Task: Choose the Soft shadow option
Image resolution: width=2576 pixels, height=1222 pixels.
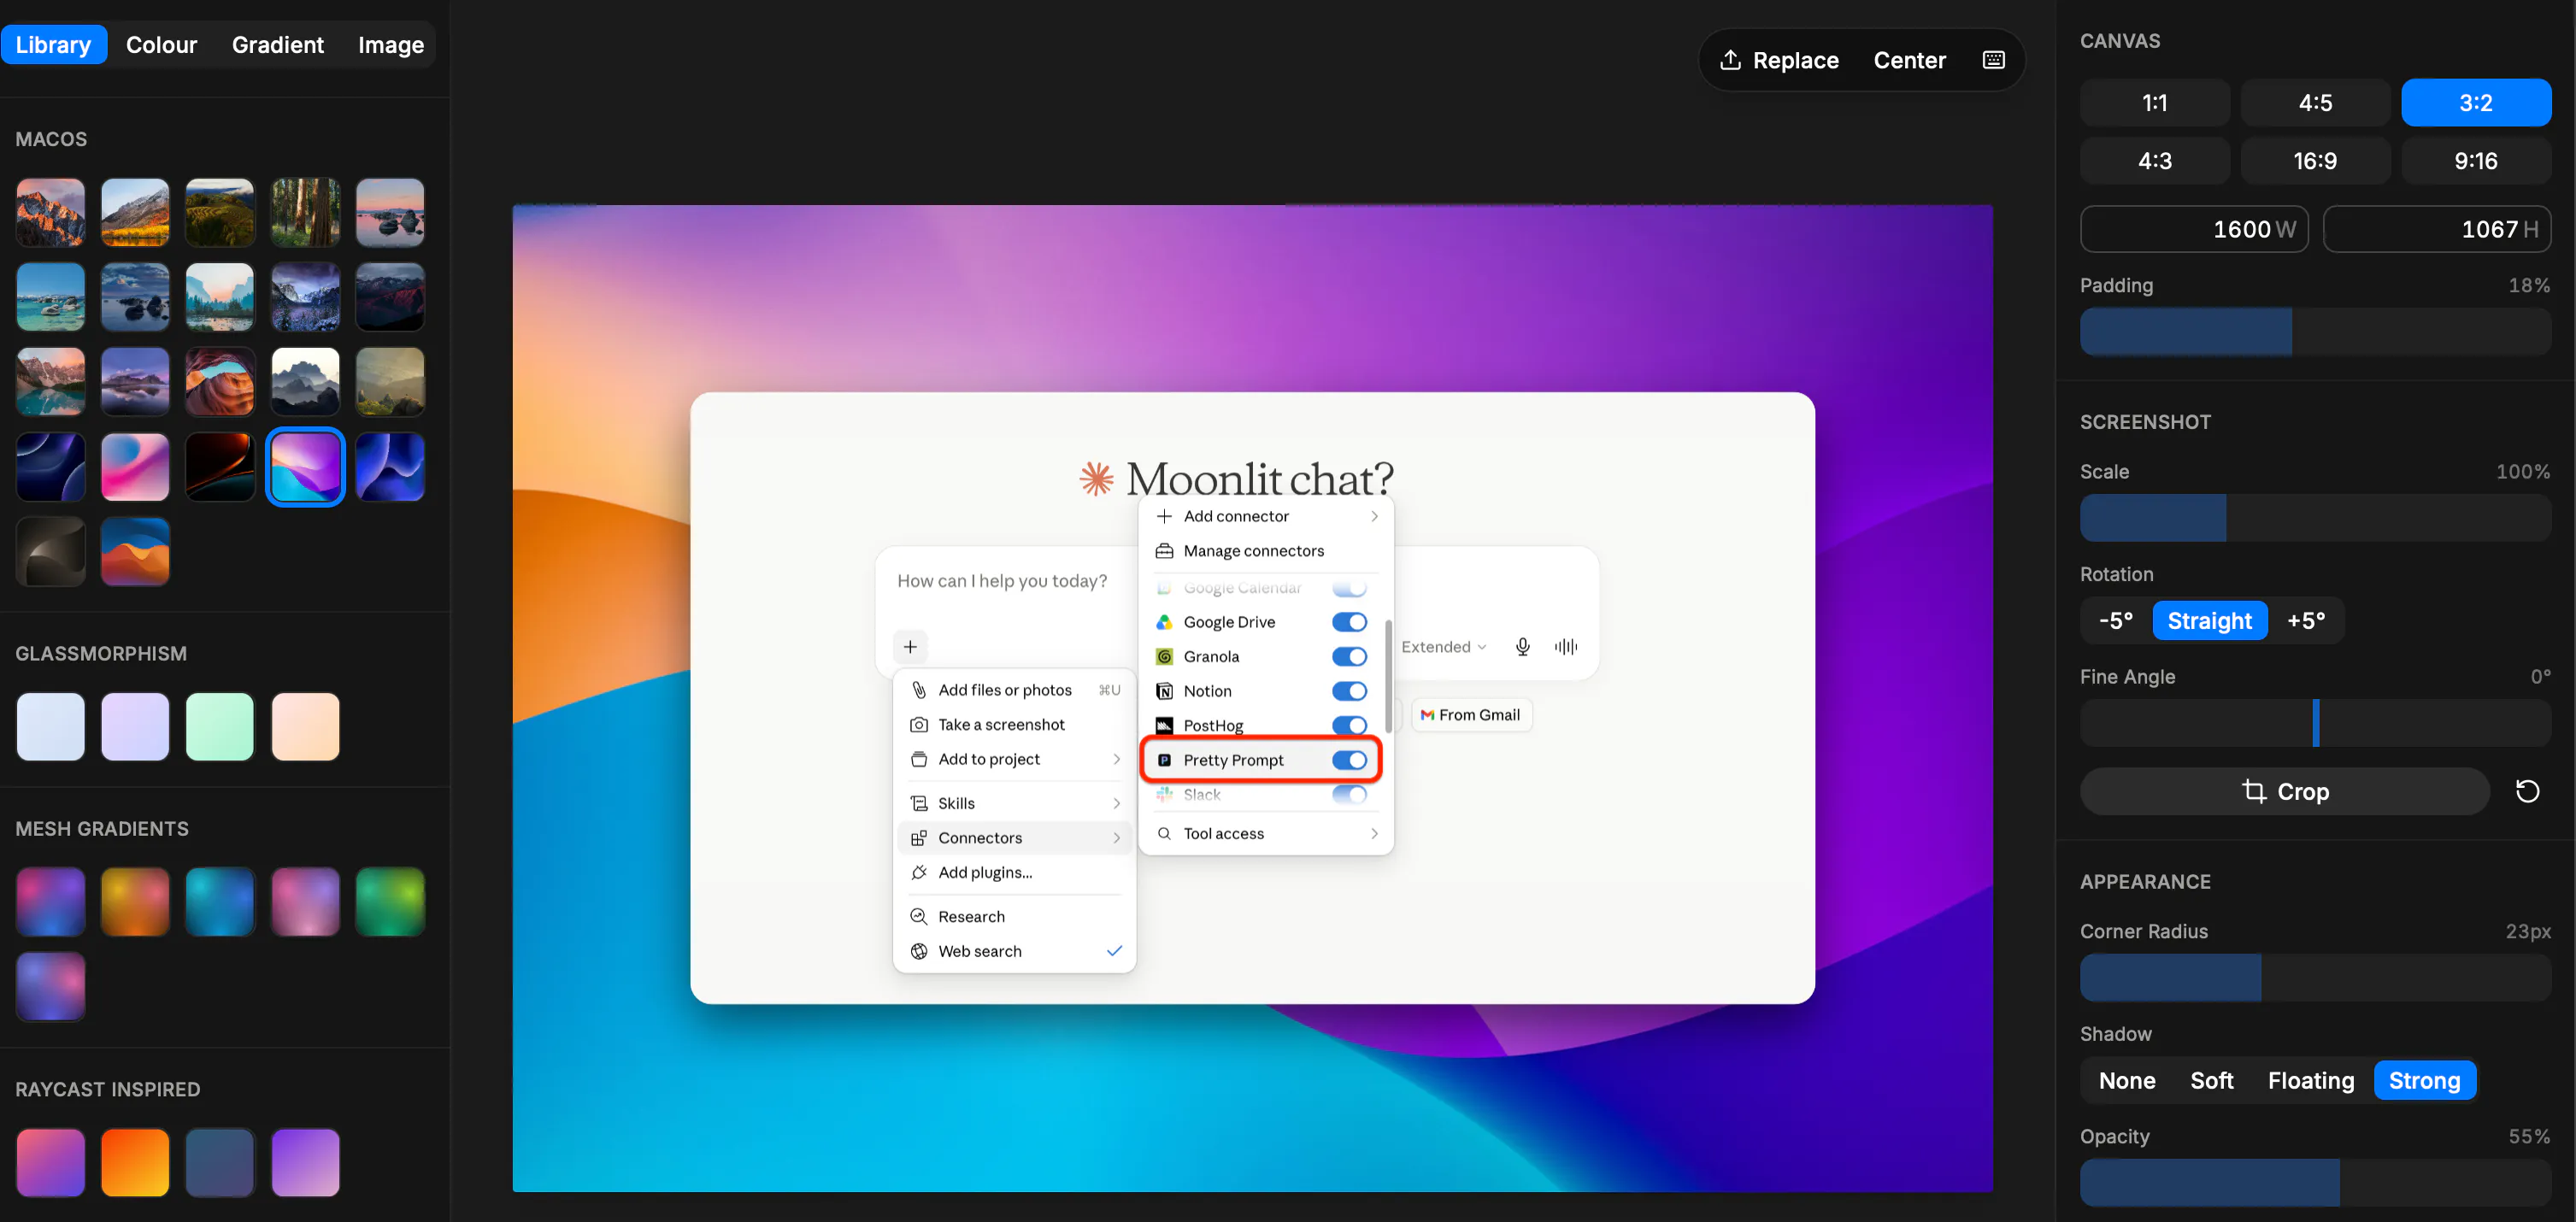Action: (2211, 1080)
